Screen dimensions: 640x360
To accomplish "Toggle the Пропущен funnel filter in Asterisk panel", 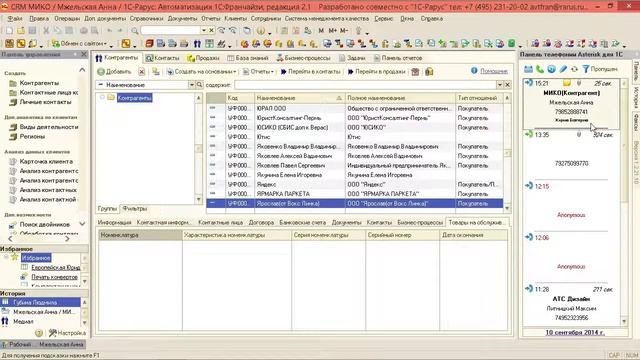I will pos(600,69).
